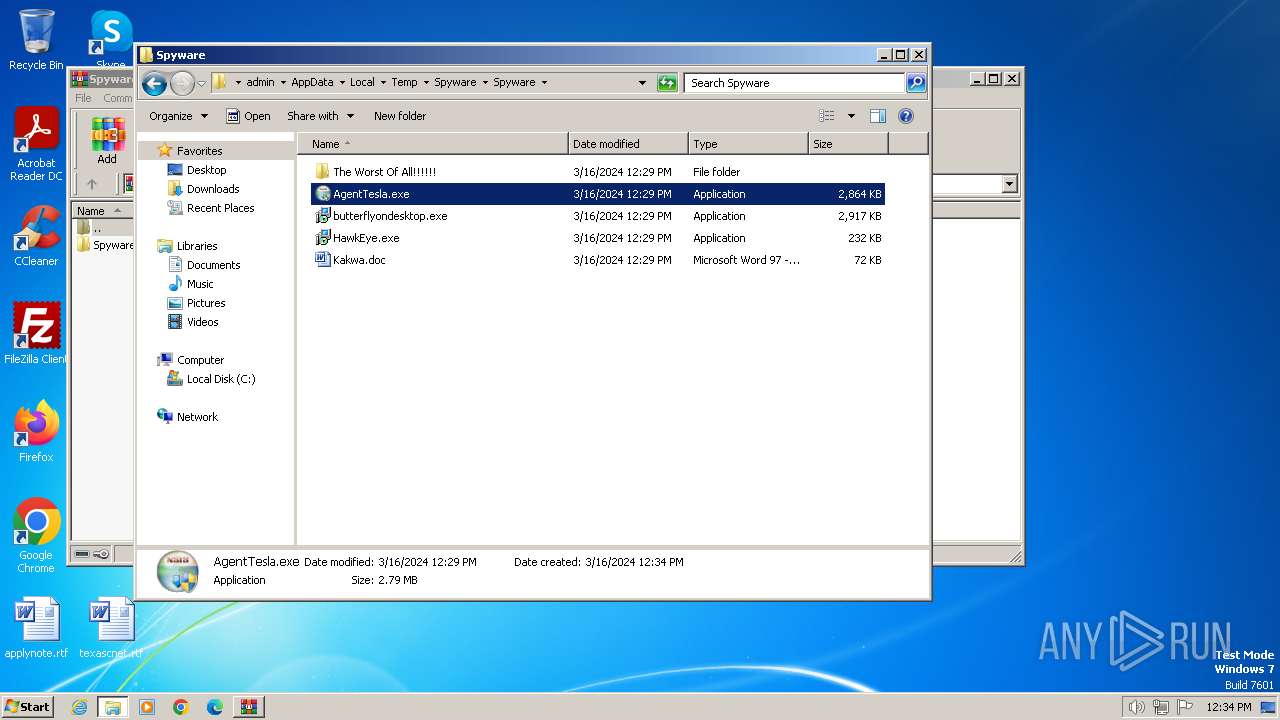Screen dimensions: 1280x720
Task: Click Chrome icon in taskbar
Action: point(181,707)
